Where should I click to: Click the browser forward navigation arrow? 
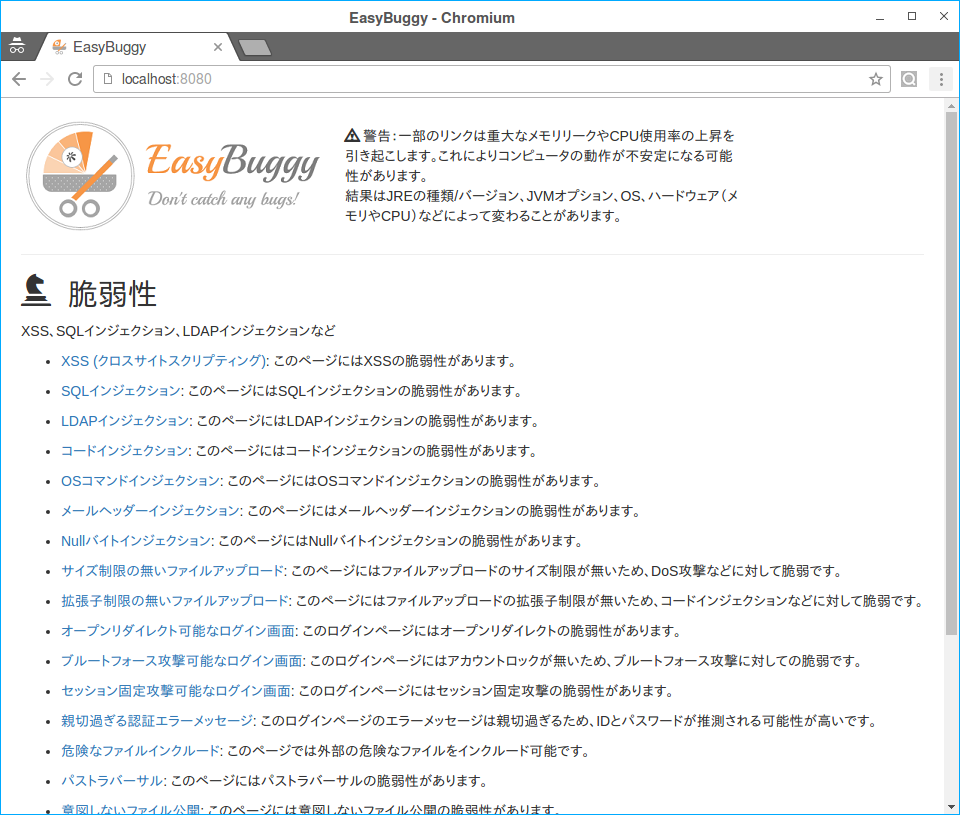pyautogui.click(x=47, y=78)
